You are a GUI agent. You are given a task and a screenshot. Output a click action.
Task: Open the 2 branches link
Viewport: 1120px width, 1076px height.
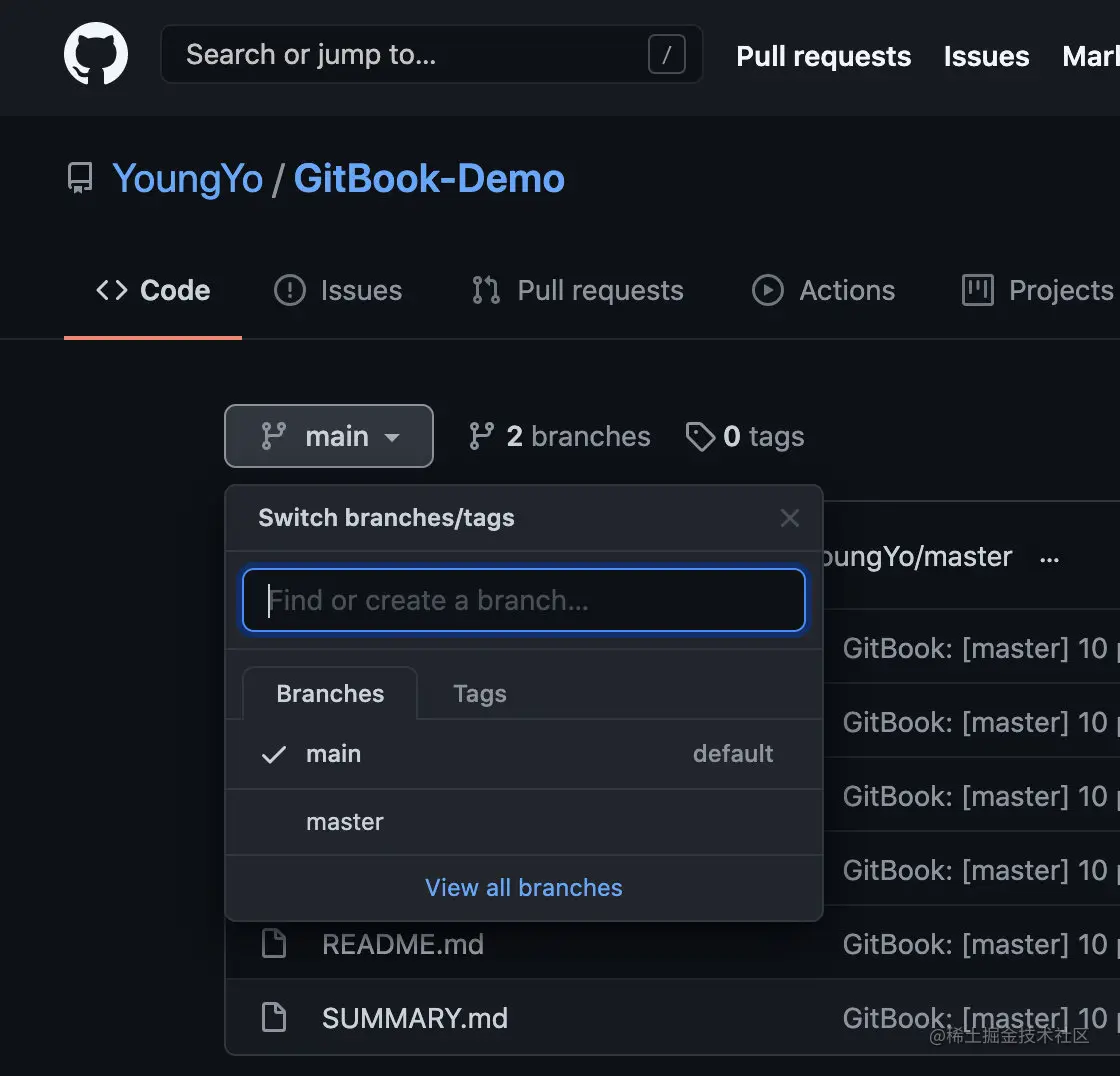click(560, 436)
